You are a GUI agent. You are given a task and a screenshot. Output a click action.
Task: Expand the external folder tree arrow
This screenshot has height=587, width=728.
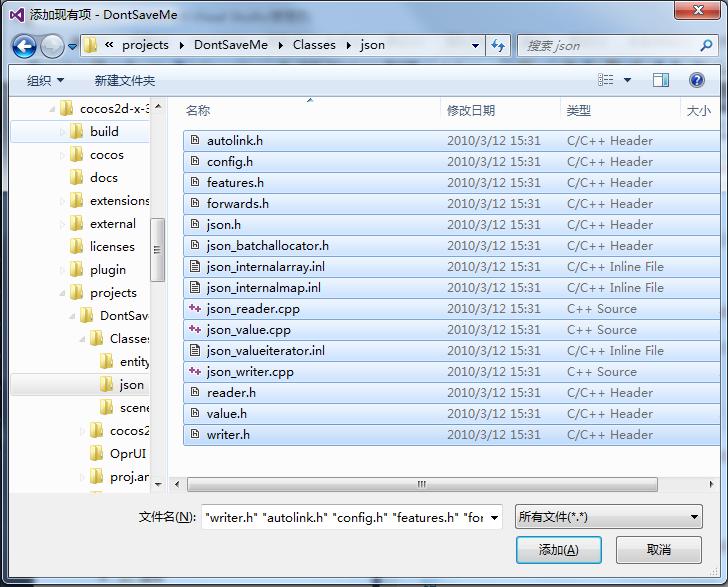[62, 224]
